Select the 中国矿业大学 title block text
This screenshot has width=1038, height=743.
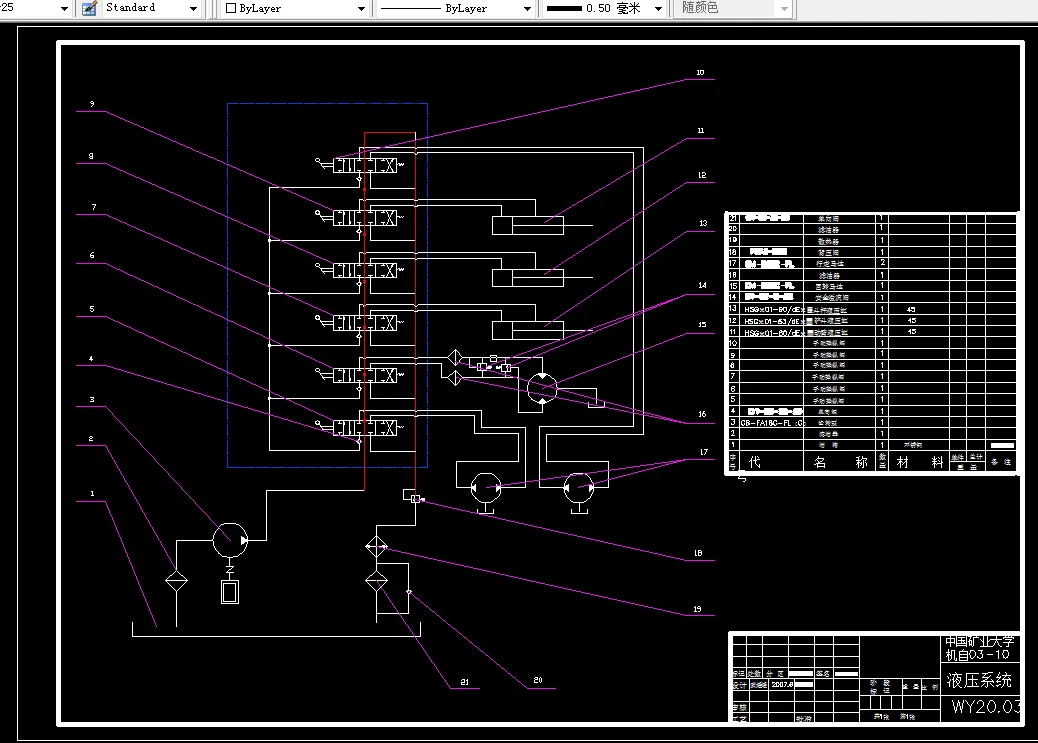980,641
